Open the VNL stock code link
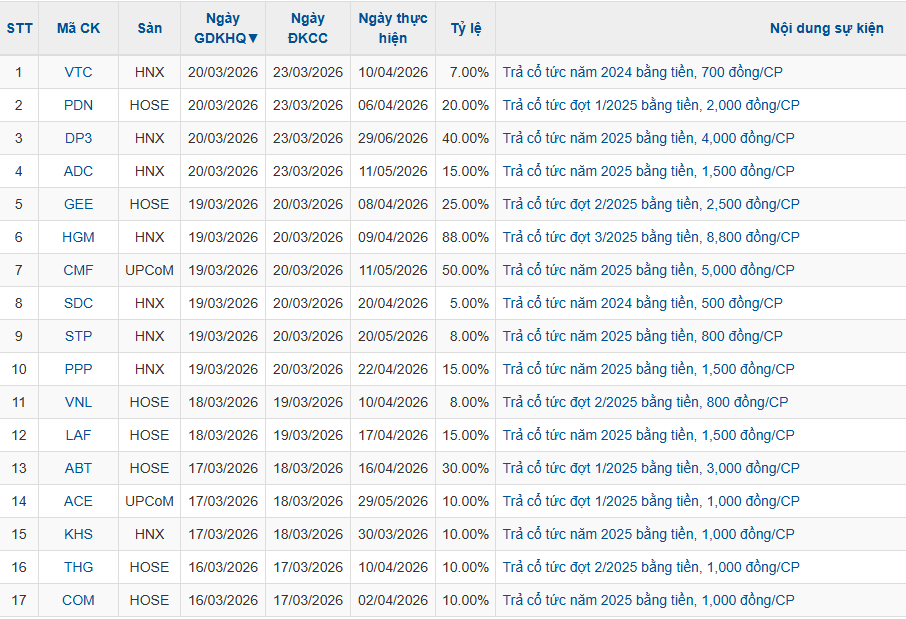The image size is (906, 619). pos(78,402)
